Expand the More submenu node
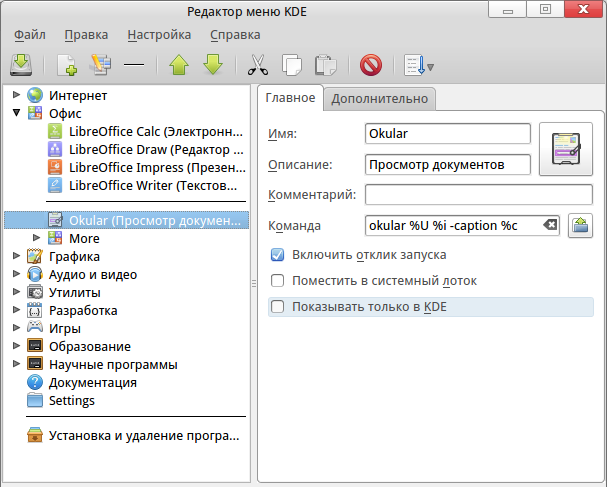 (36, 237)
